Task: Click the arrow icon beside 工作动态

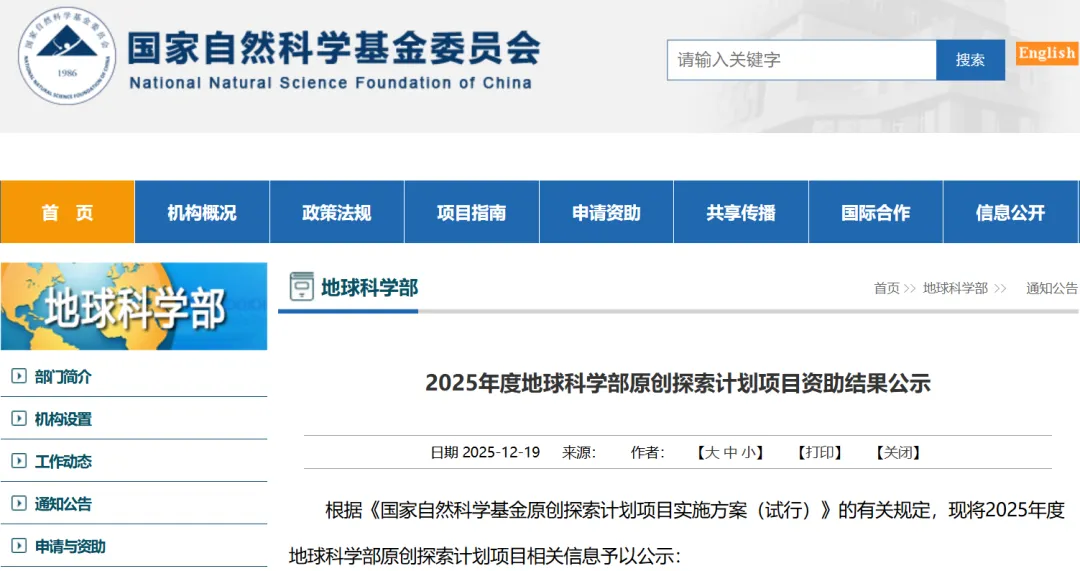Action: (x=18, y=461)
